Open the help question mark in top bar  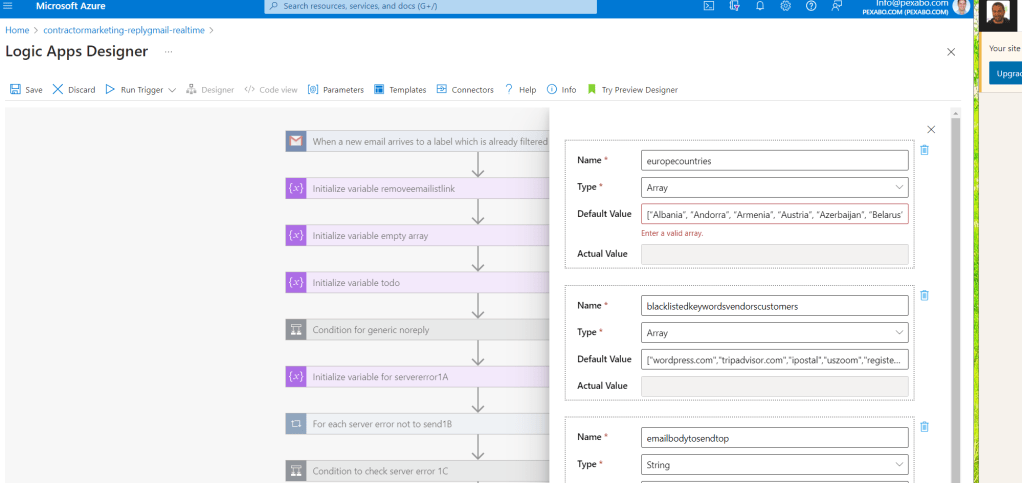pyautogui.click(x=811, y=6)
